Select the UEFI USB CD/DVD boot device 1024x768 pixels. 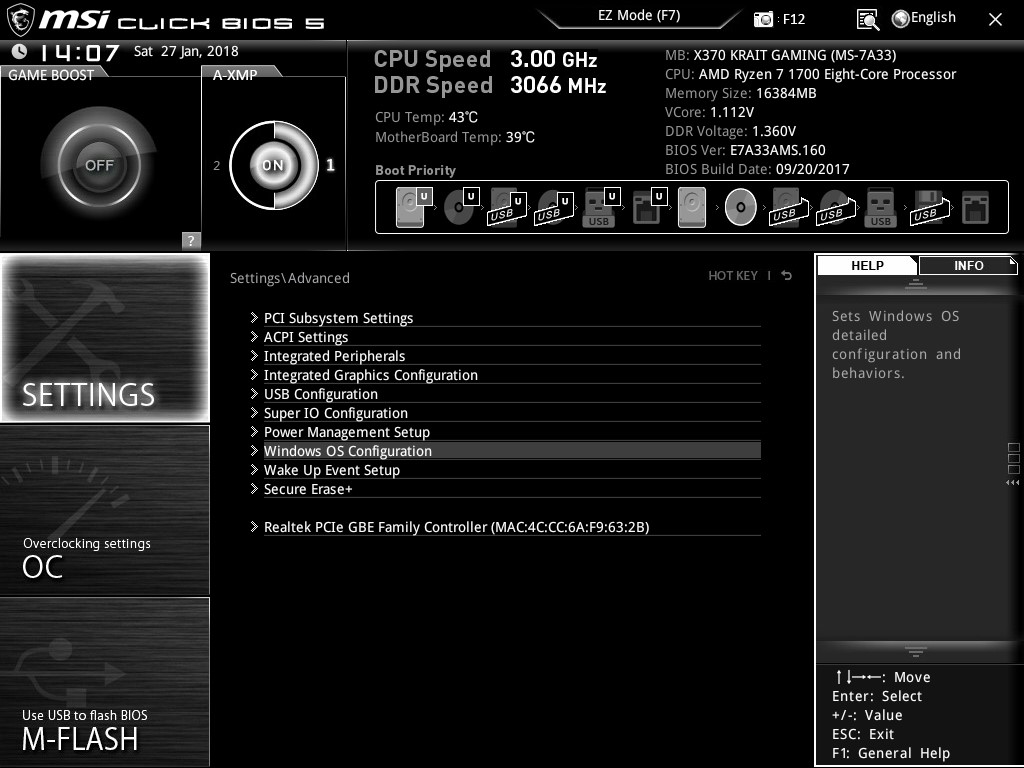coord(554,207)
